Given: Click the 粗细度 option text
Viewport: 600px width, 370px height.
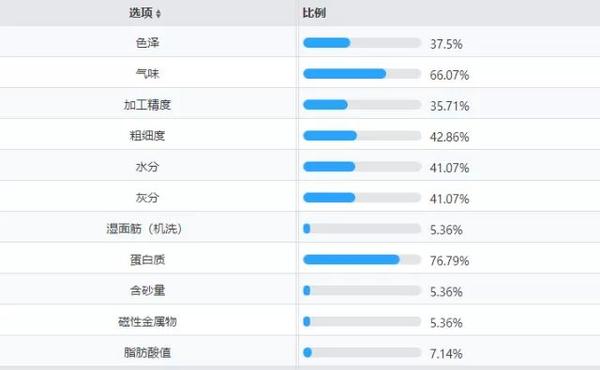Looking at the screenshot, I should [x=147, y=136].
